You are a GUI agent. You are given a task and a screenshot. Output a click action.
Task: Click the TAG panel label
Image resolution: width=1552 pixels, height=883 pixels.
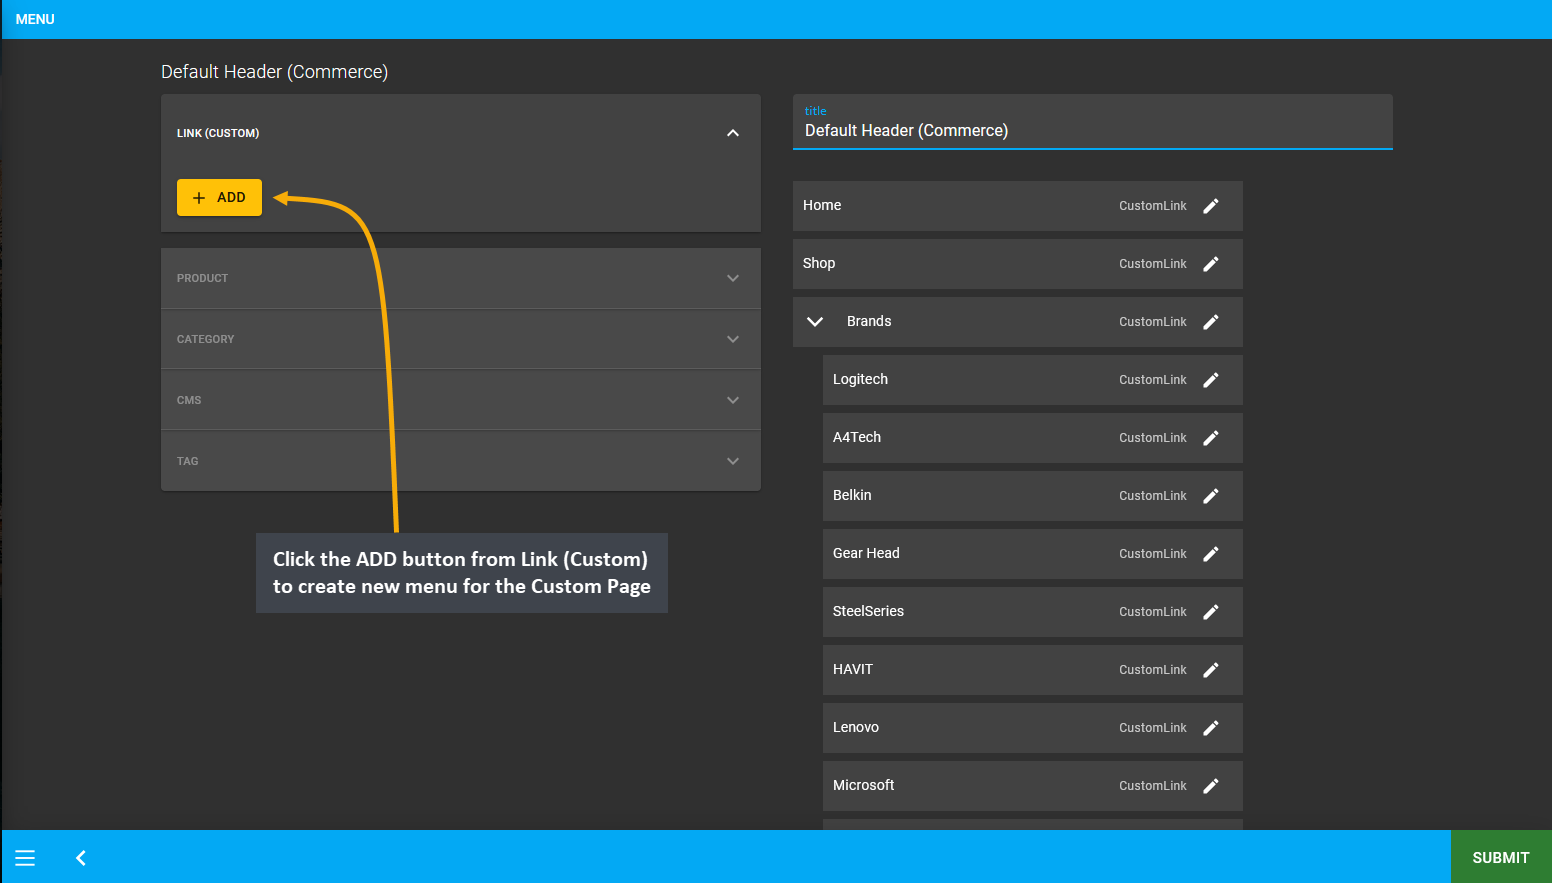[187, 461]
